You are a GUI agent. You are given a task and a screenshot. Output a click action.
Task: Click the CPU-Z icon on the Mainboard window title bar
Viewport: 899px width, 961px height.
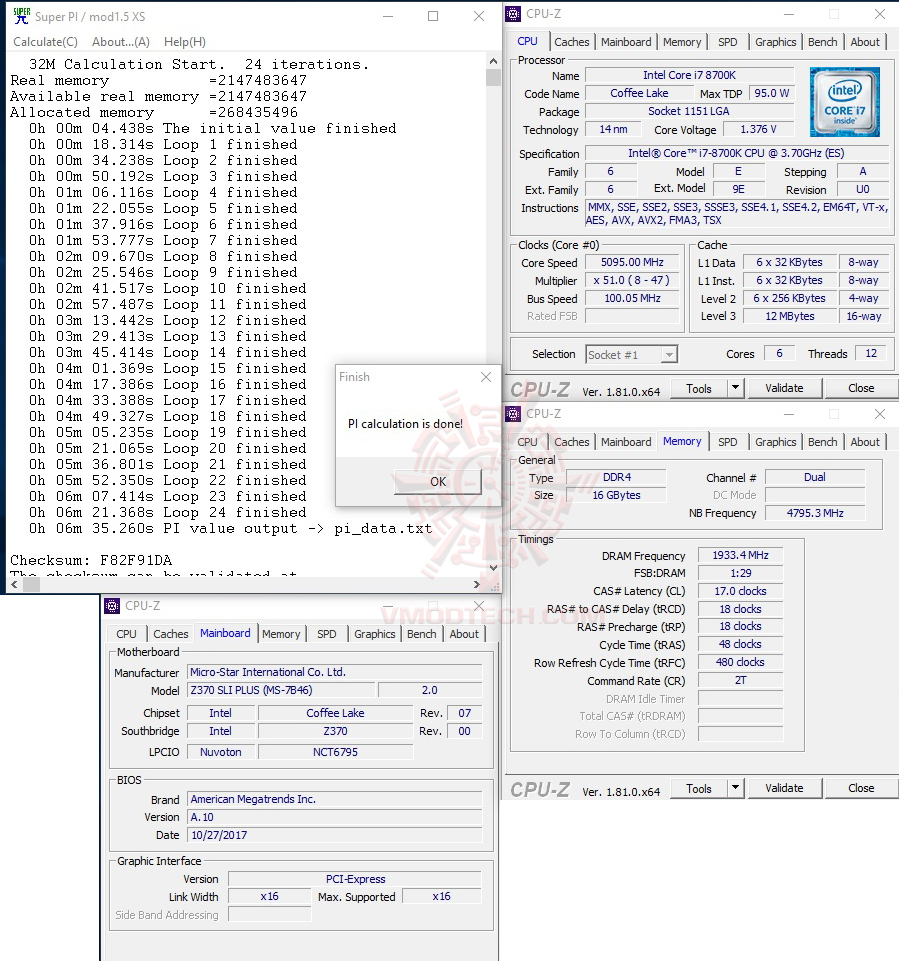(112, 605)
